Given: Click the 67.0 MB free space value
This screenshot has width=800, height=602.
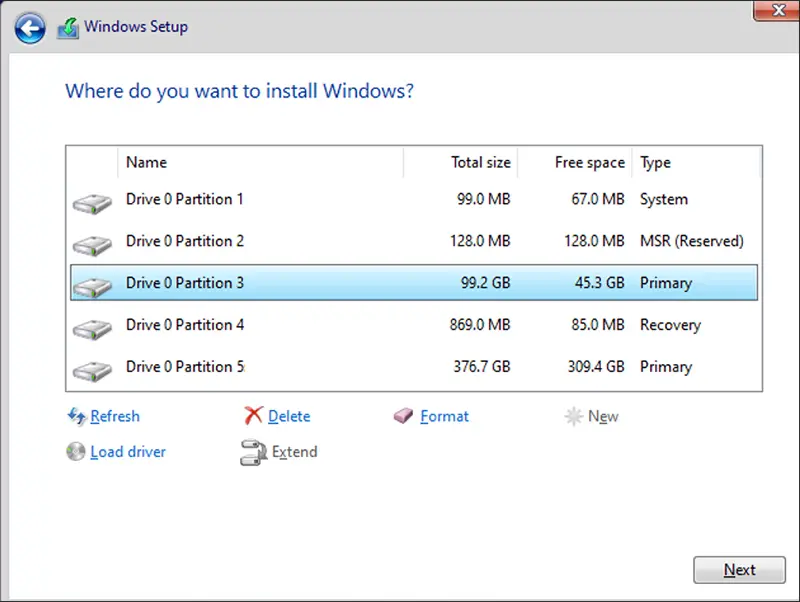Looking at the screenshot, I should [x=598, y=199].
